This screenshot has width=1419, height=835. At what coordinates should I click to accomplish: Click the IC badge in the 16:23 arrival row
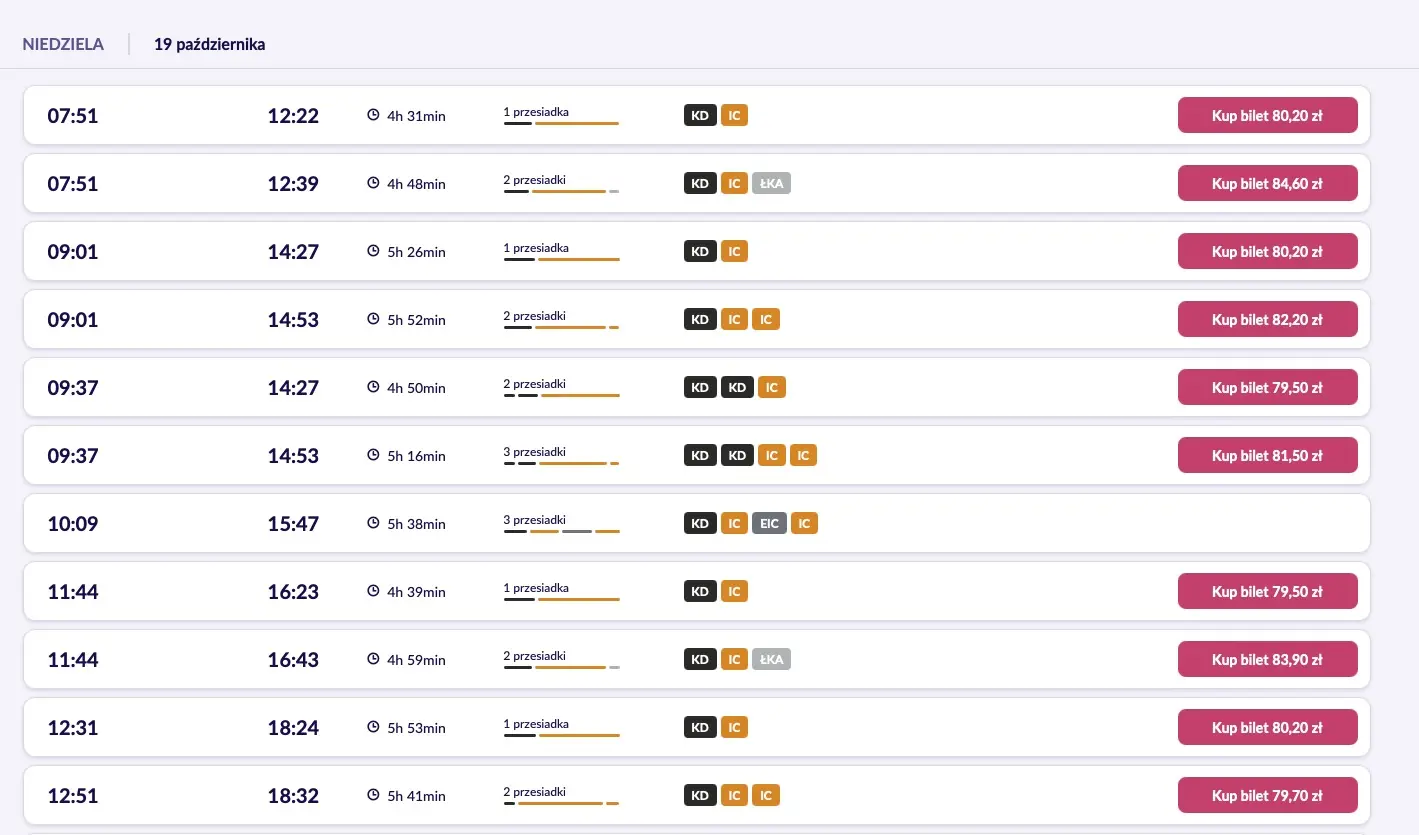click(x=734, y=591)
